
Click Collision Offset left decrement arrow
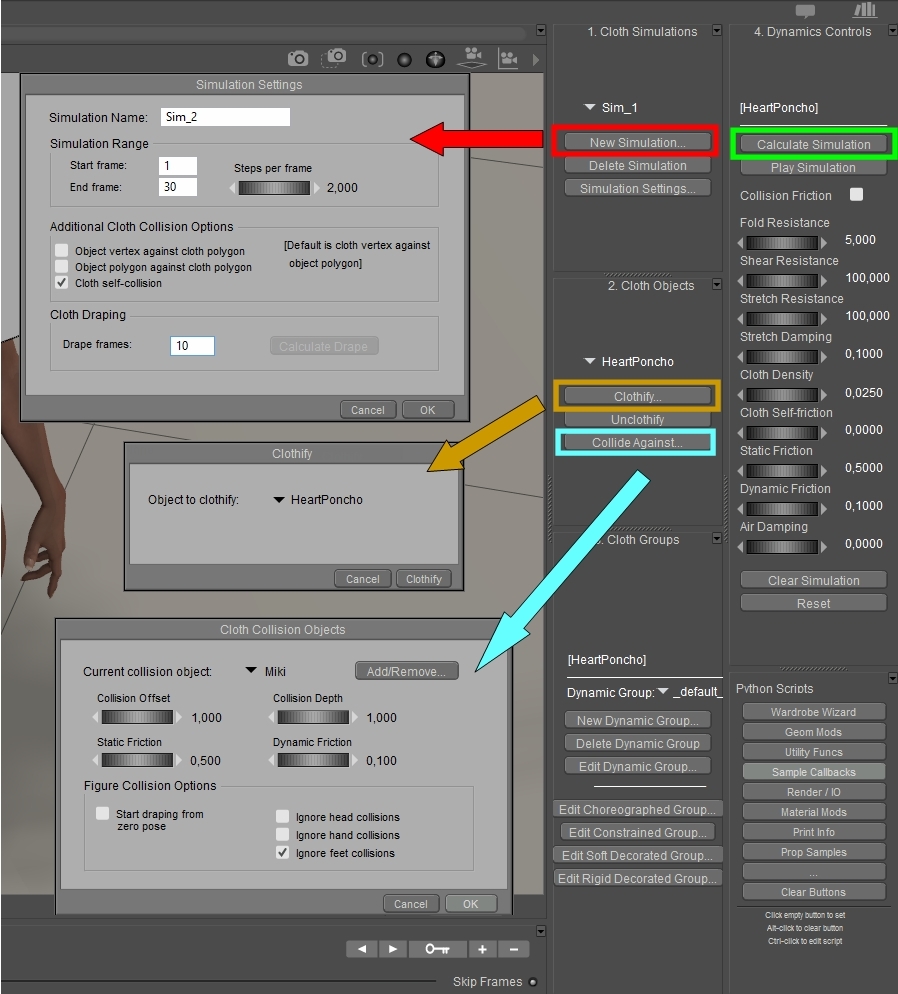coord(96,717)
